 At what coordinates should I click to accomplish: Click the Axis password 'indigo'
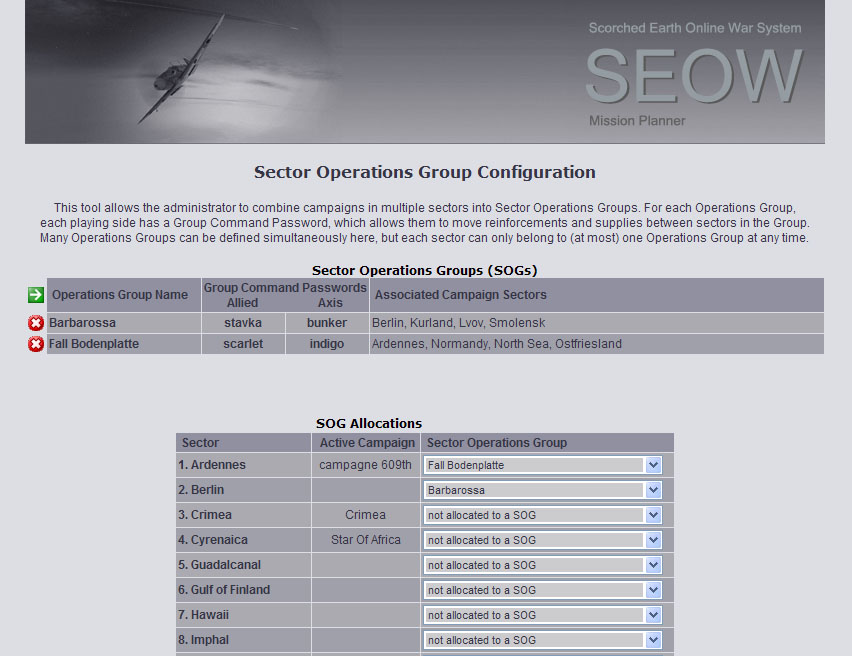click(x=327, y=344)
